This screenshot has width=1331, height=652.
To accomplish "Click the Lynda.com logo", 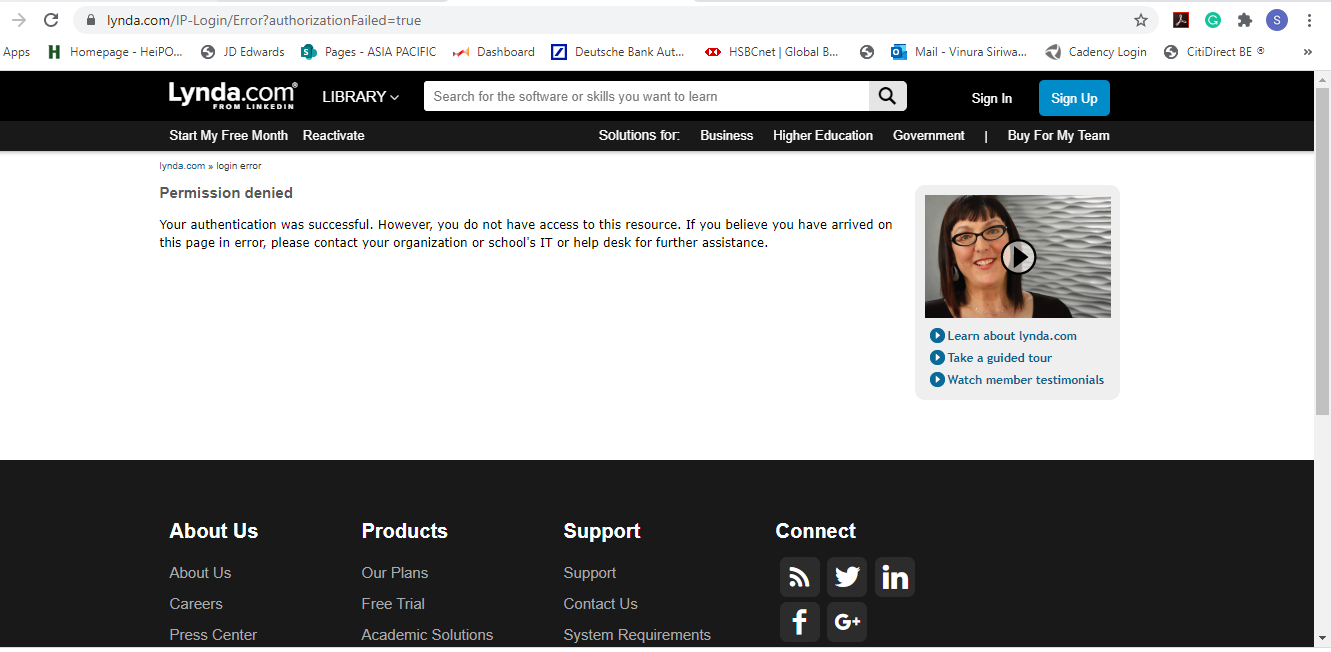I will coord(233,95).
